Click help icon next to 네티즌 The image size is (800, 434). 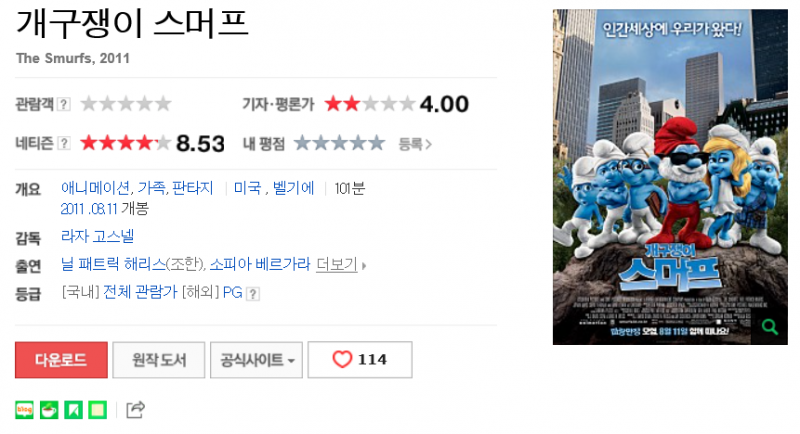click(x=64, y=143)
